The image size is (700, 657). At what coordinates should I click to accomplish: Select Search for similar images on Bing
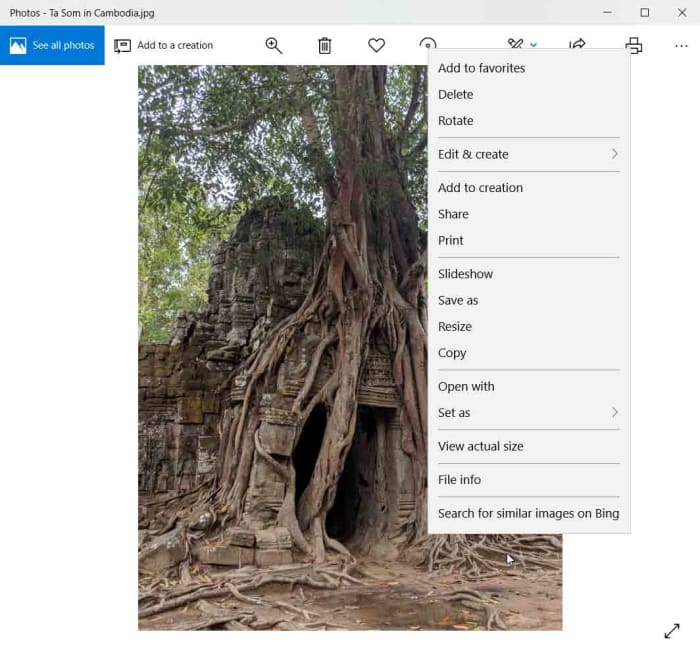529,514
